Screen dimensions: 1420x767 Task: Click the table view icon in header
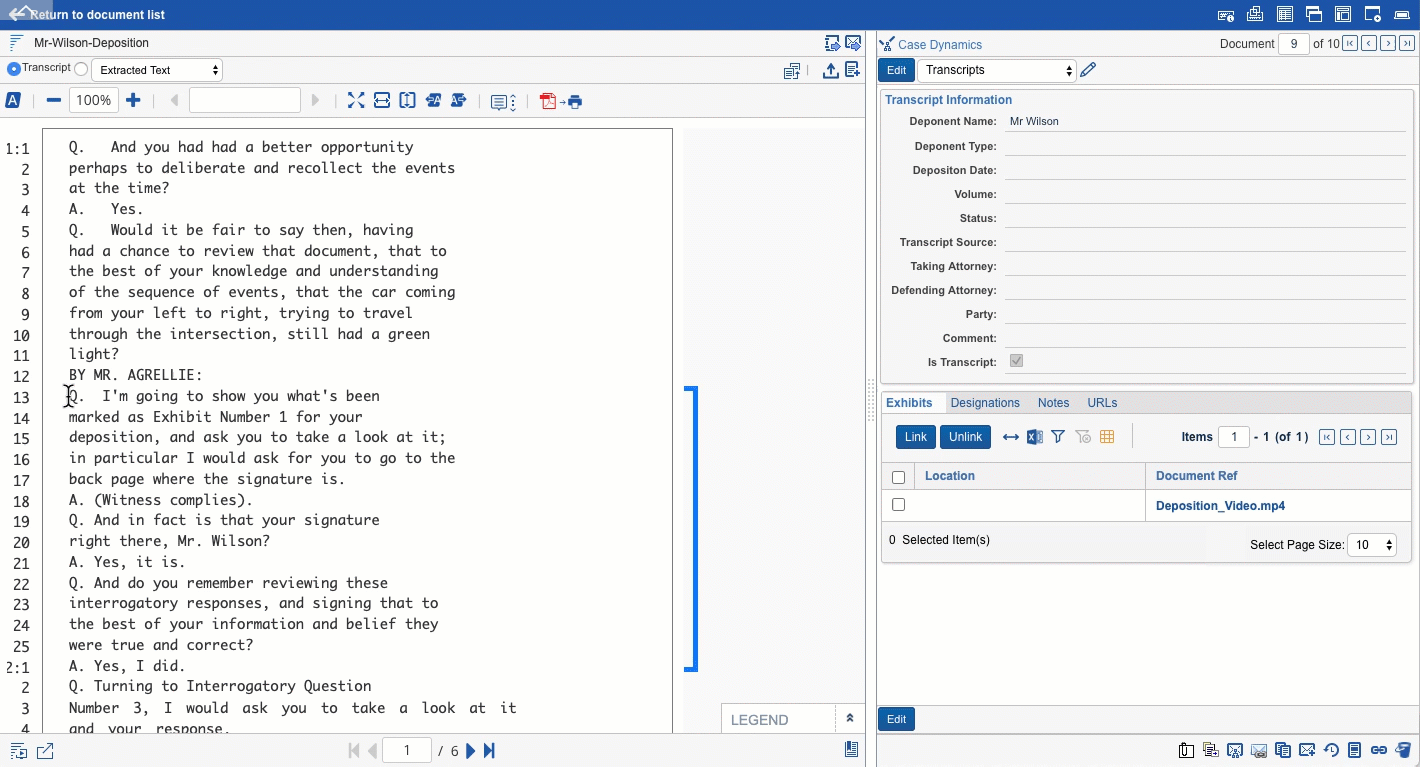click(x=1285, y=15)
